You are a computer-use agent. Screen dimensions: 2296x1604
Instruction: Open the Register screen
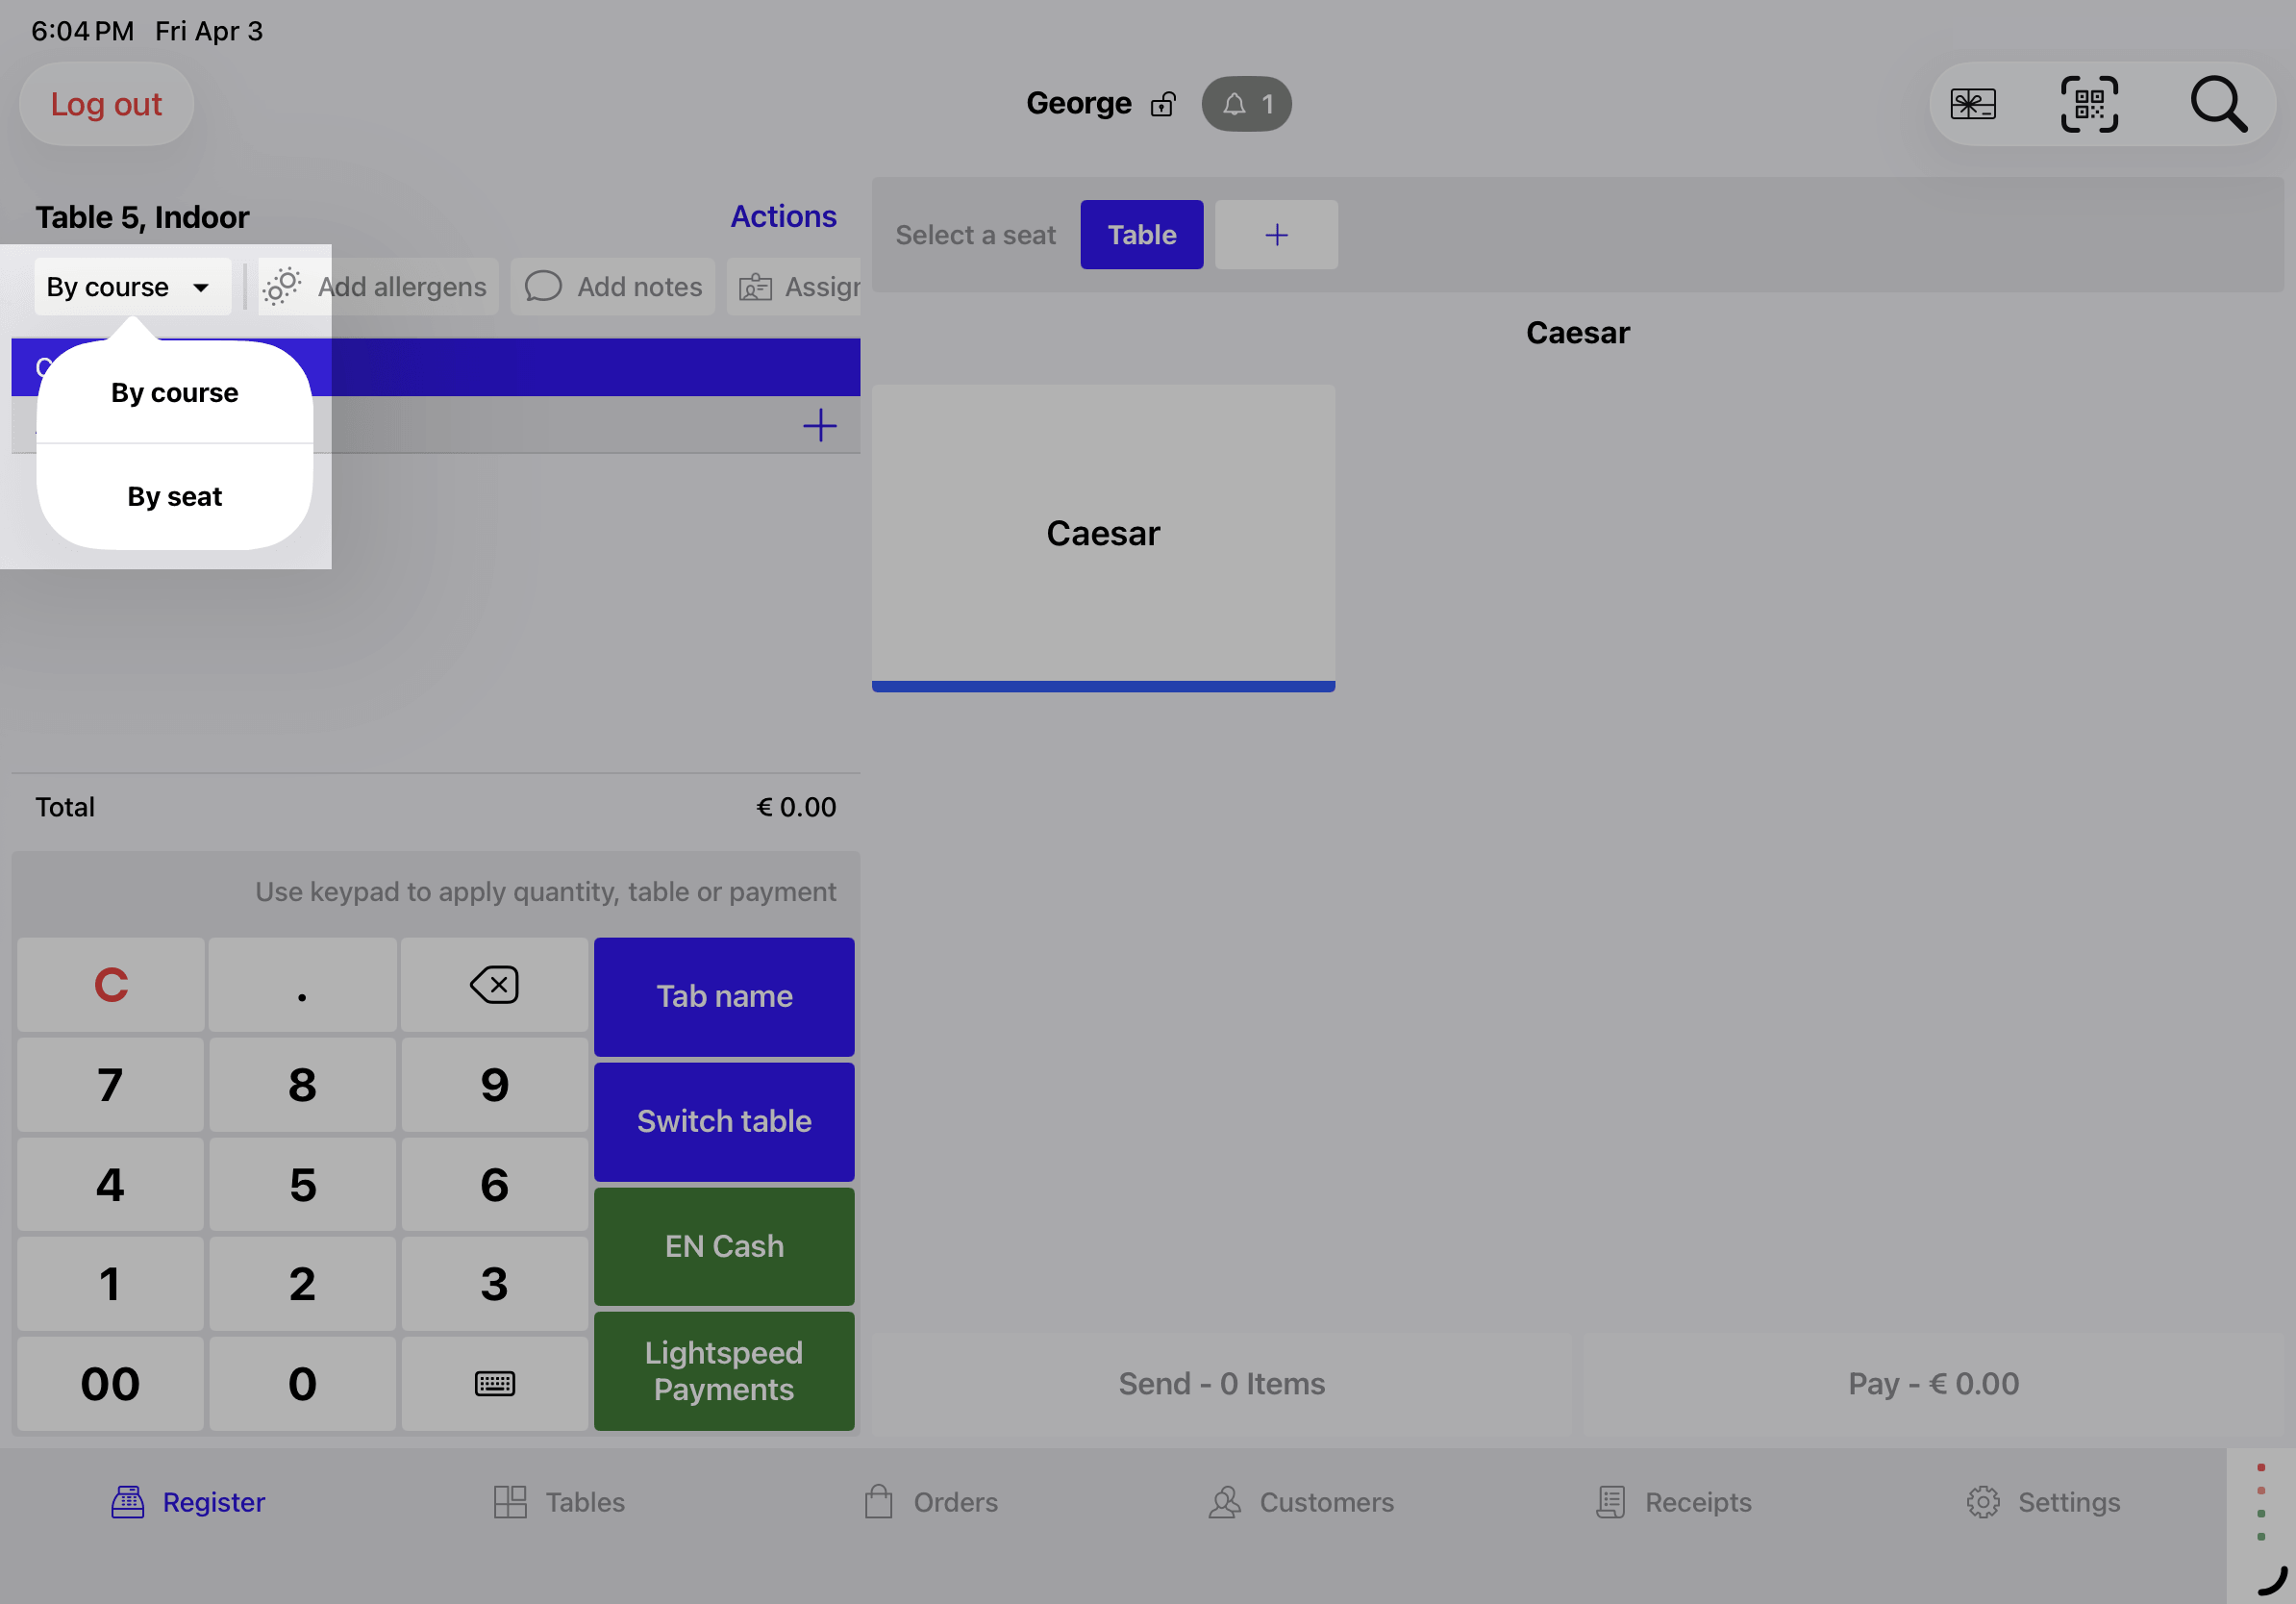point(188,1501)
